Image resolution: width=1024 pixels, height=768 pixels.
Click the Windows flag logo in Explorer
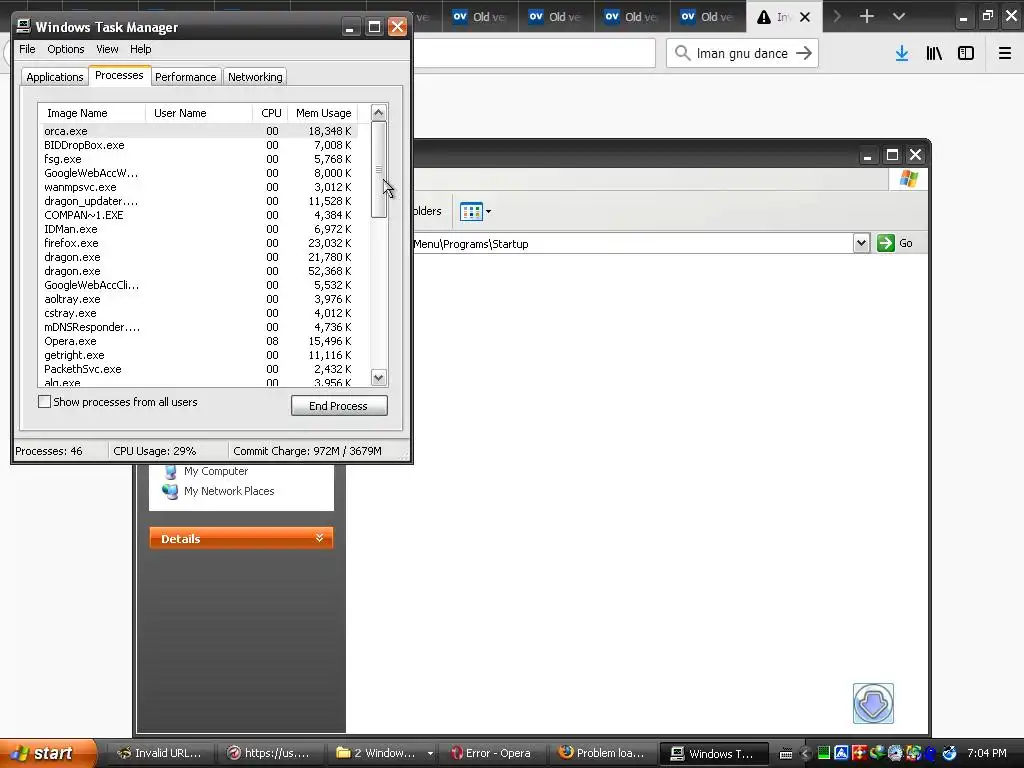coord(908,179)
